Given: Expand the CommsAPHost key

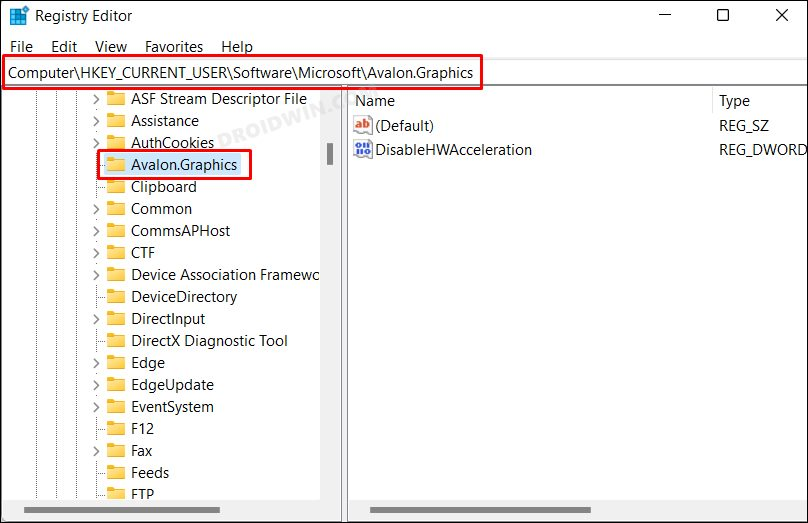Looking at the screenshot, I should coord(96,231).
